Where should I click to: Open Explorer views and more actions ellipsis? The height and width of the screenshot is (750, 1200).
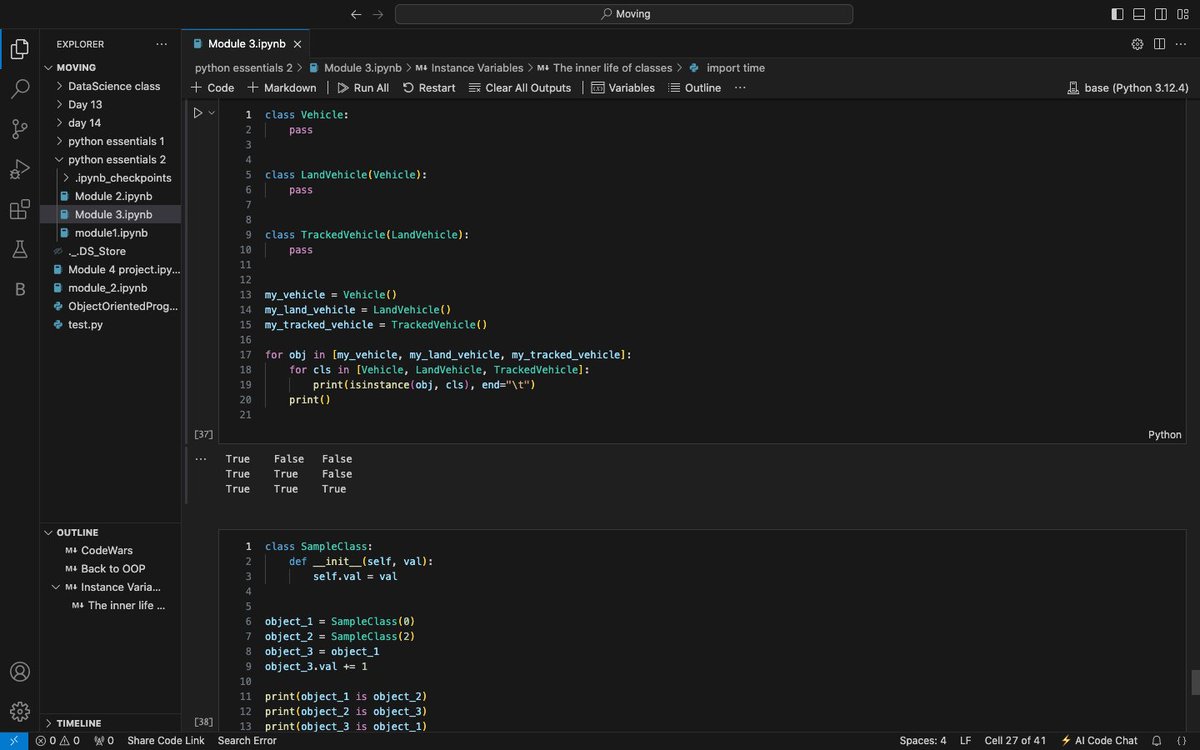(x=162, y=44)
